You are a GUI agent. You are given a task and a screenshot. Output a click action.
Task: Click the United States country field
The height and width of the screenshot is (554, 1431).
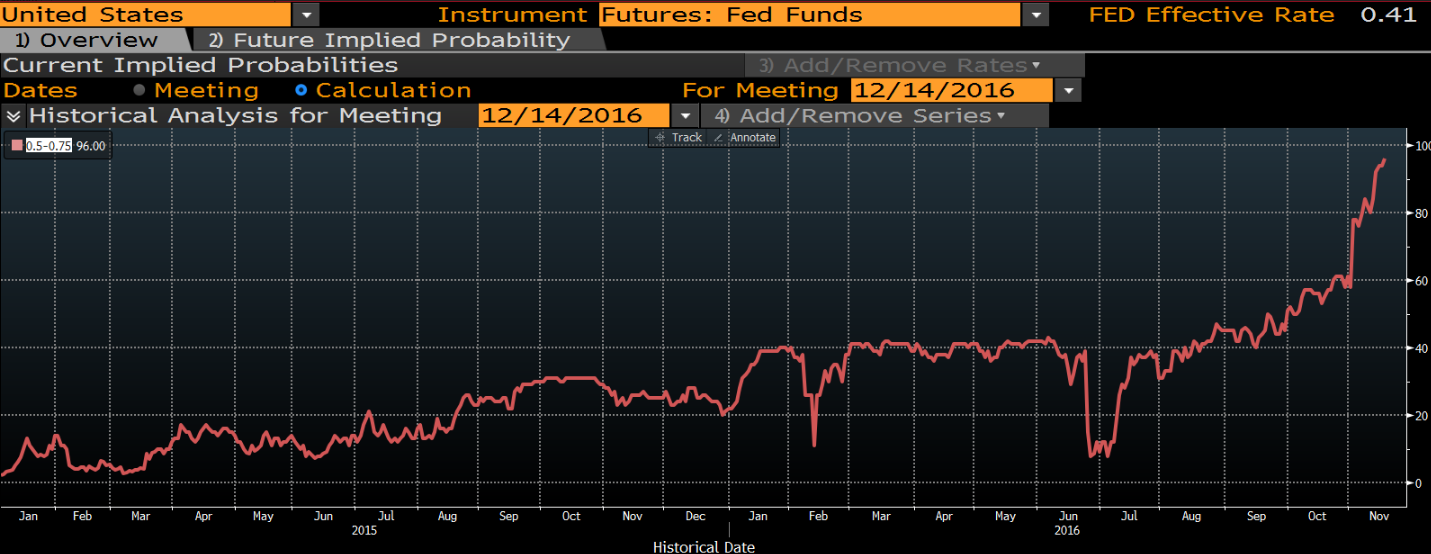pos(145,15)
